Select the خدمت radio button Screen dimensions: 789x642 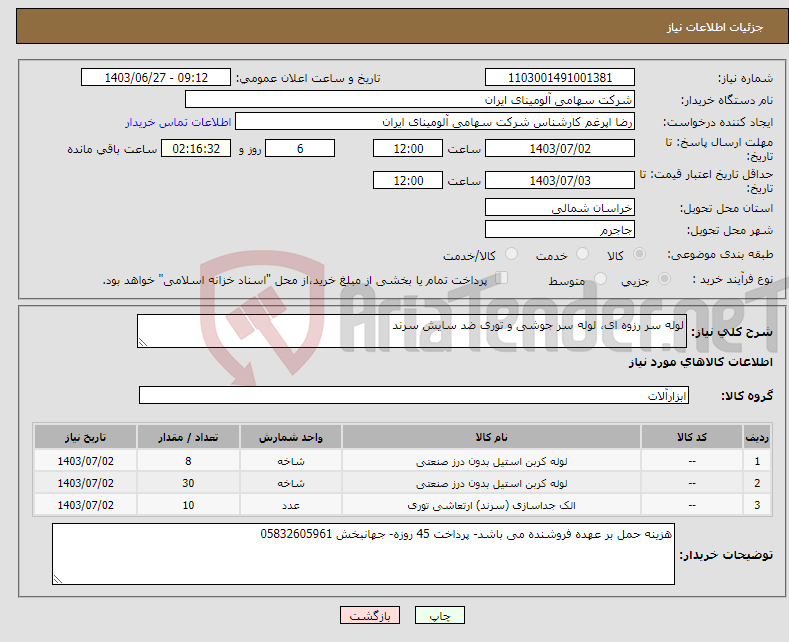(x=582, y=254)
